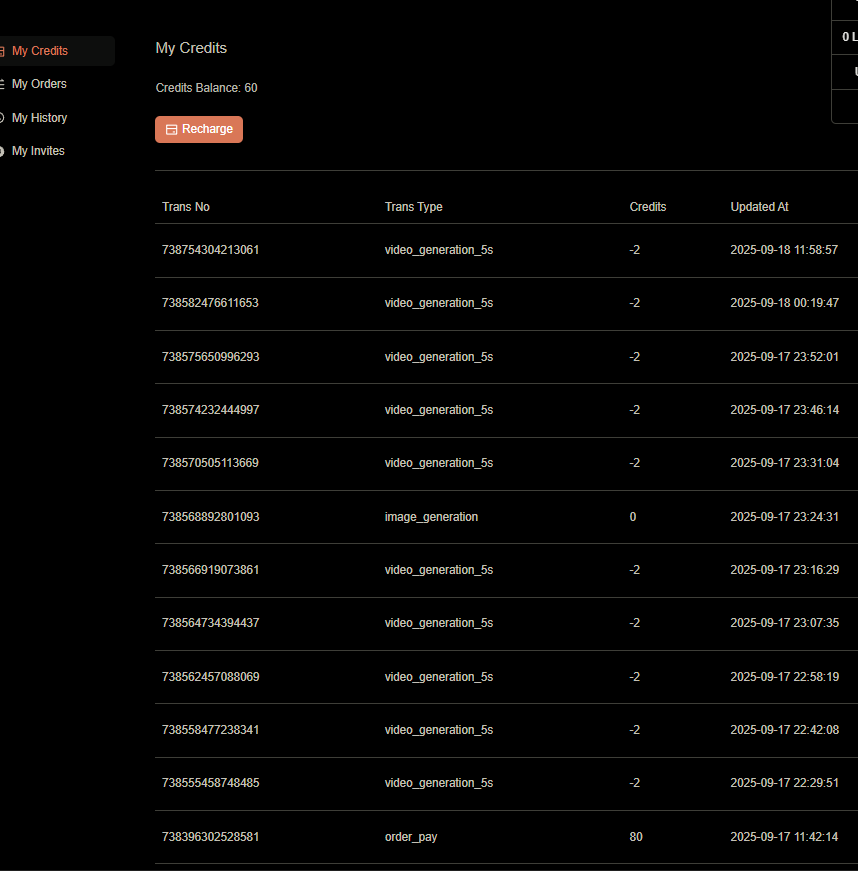This screenshot has width=858, height=871.
Task: Click the Recharge button
Action: click(199, 129)
